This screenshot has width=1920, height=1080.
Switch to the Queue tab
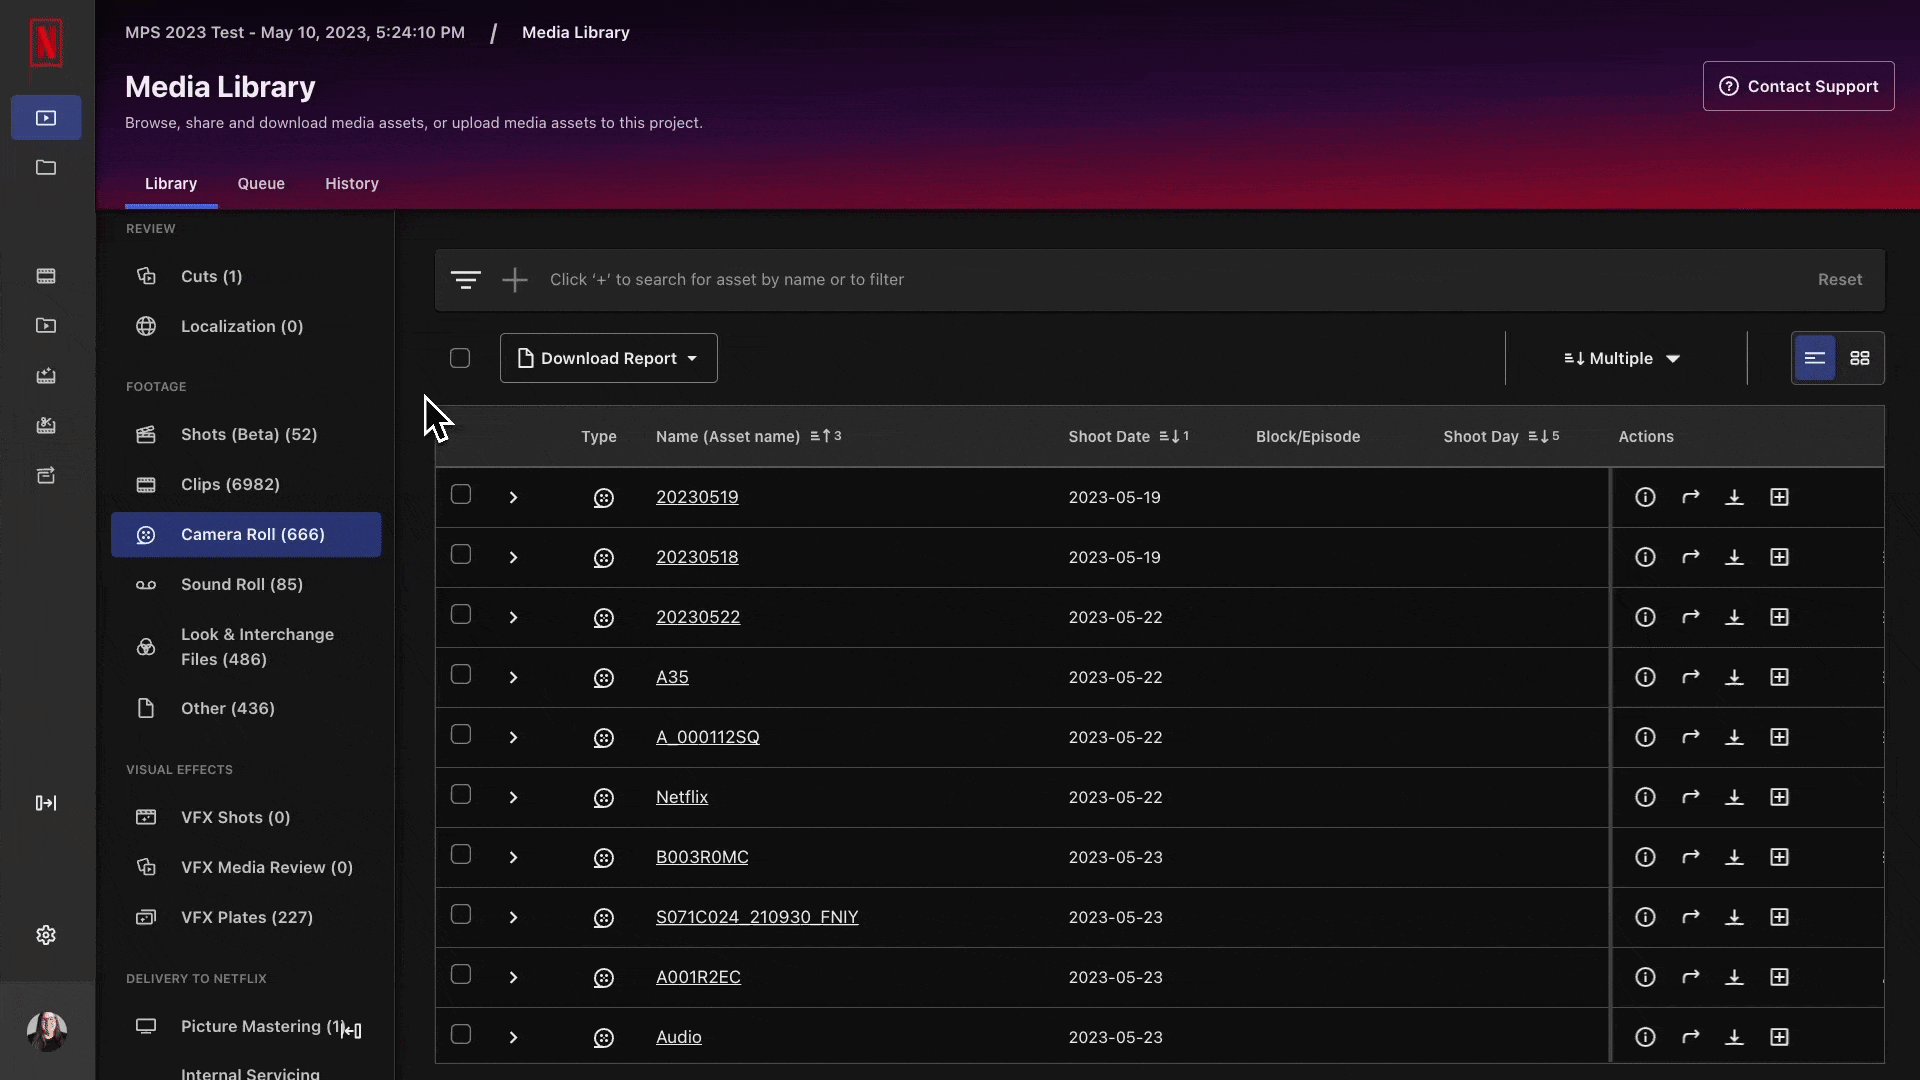tap(261, 184)
